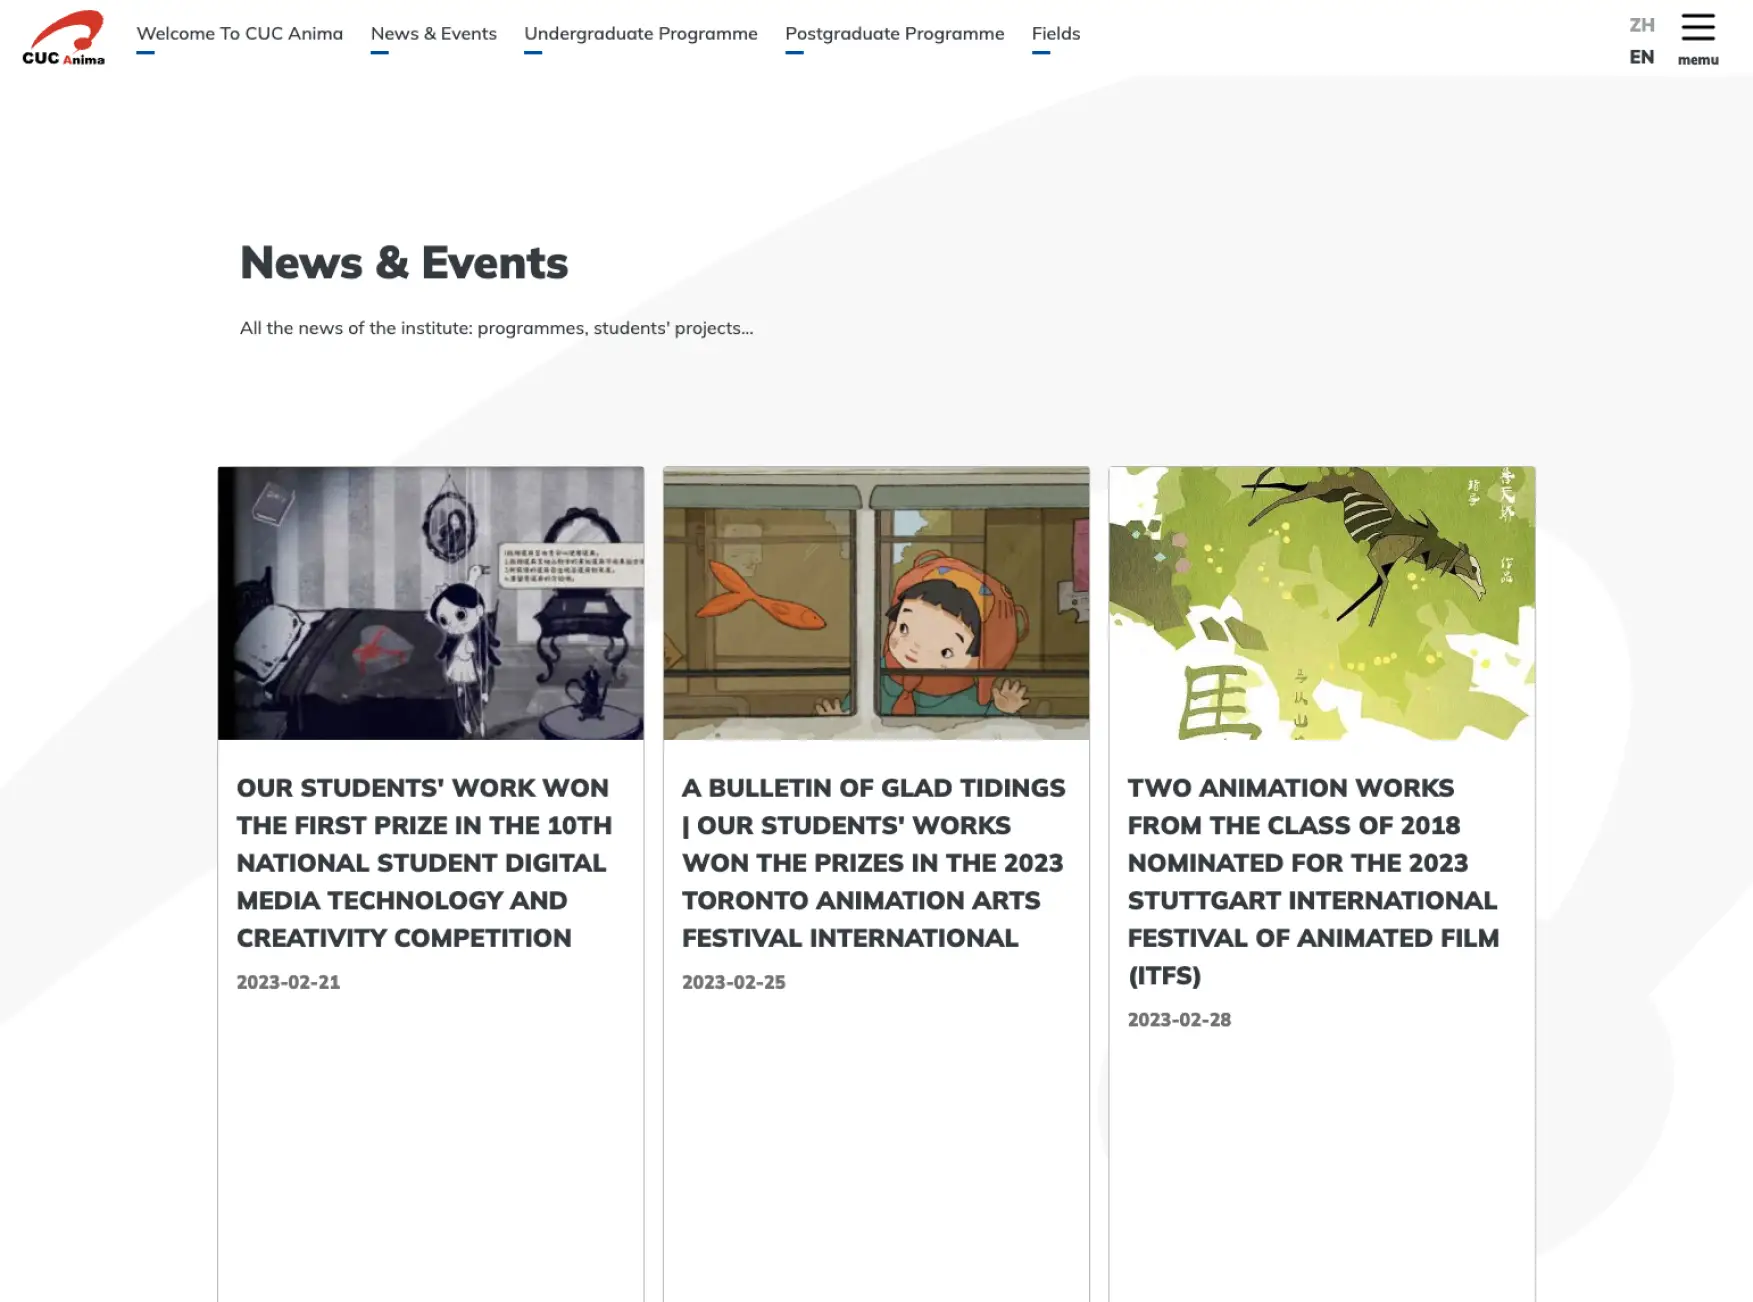Screen dimensions: 1753x1302
Task: Open the Postgraduate Programme section
Action: tap(894, 33)
